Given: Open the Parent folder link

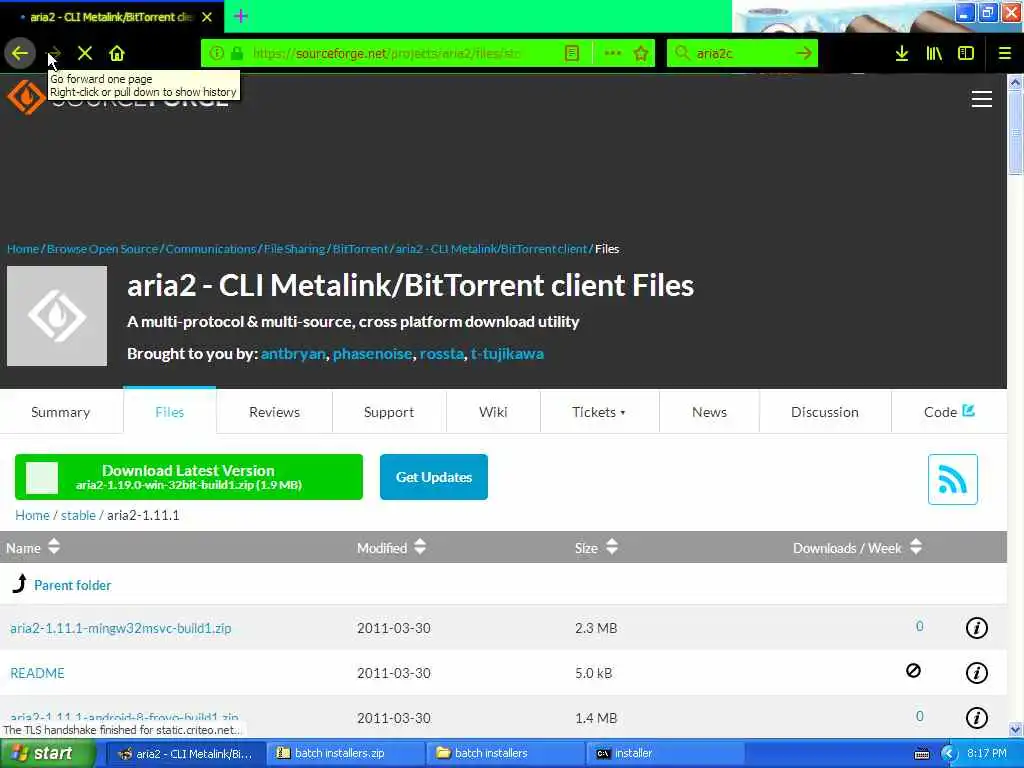Looking at the screenshot, I should (x=72, y=585).
